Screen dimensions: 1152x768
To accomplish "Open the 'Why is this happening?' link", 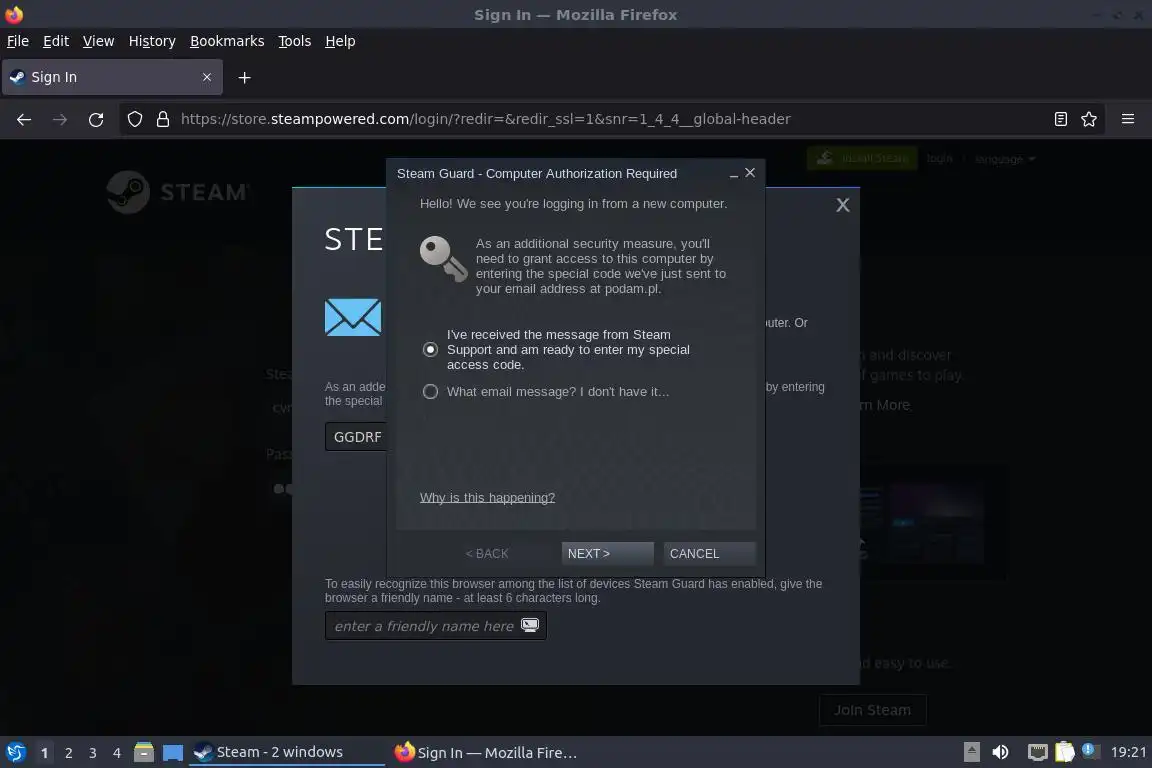I will coord(487,498).
